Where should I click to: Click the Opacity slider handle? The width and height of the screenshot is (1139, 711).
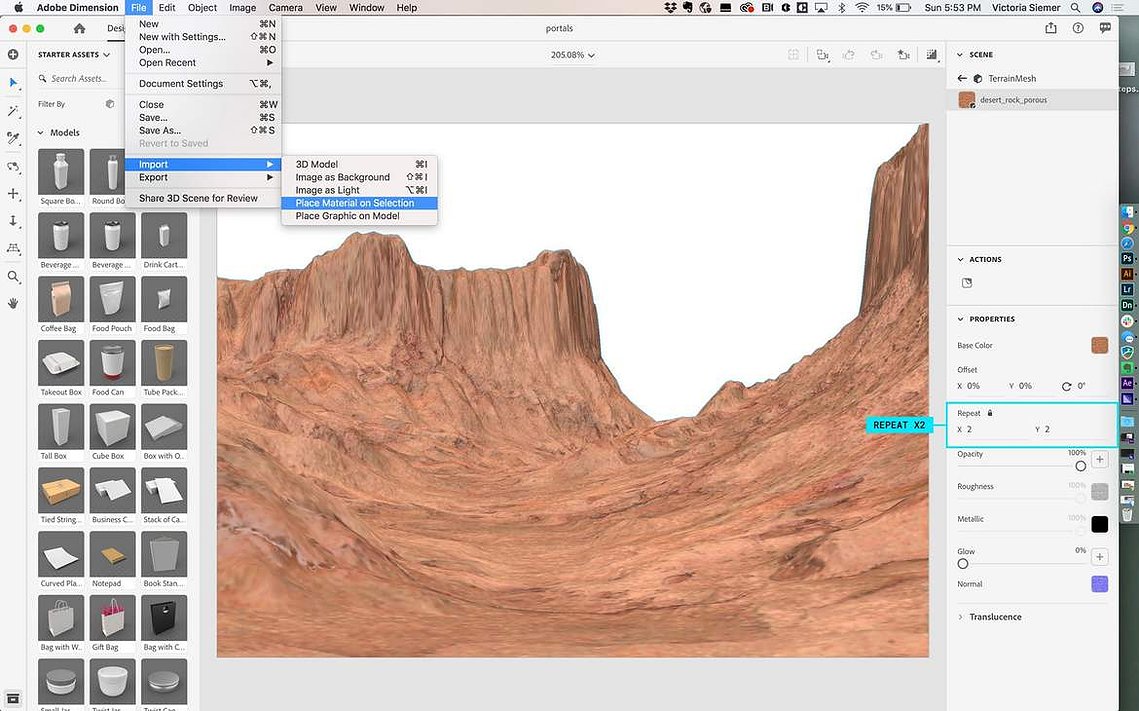click(1081, 466)
